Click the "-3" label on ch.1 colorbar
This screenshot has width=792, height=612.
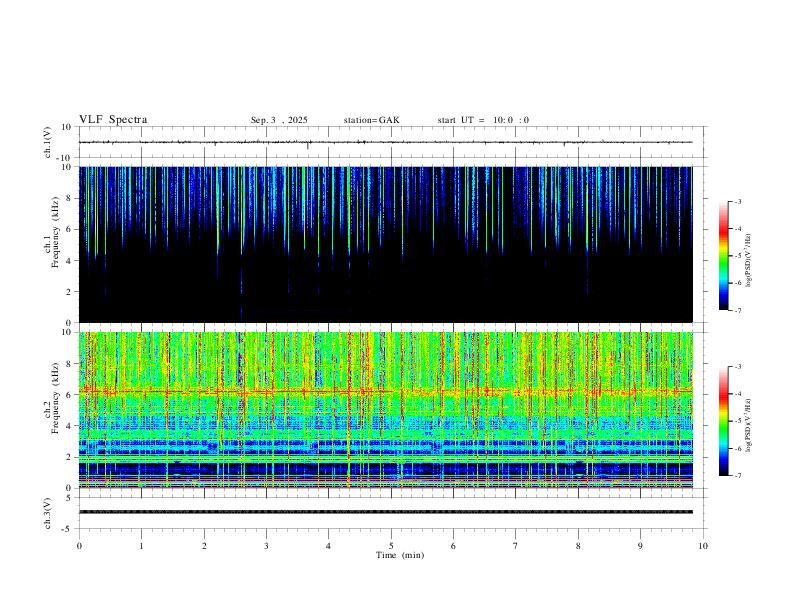pos(737,202)
